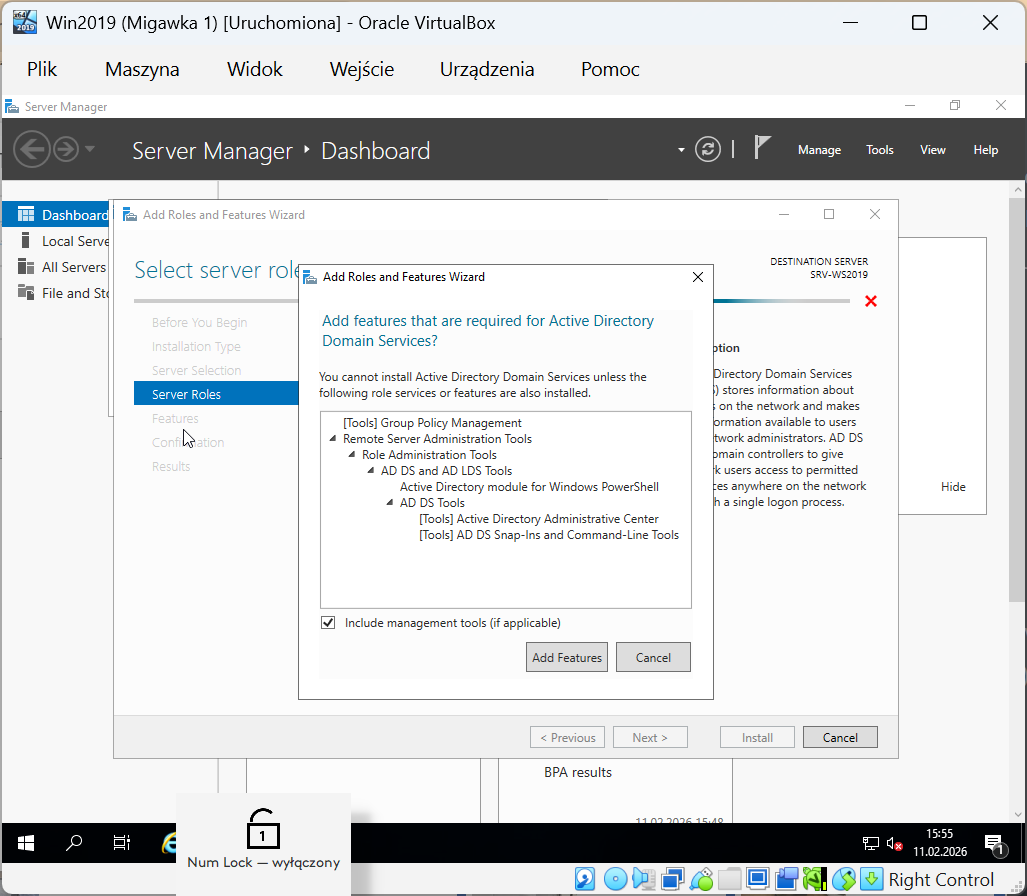The width and height of the screenshot is (1027, 896).
Task: Uncheck Include management tools (if applicable)
Action: (327, 622)
